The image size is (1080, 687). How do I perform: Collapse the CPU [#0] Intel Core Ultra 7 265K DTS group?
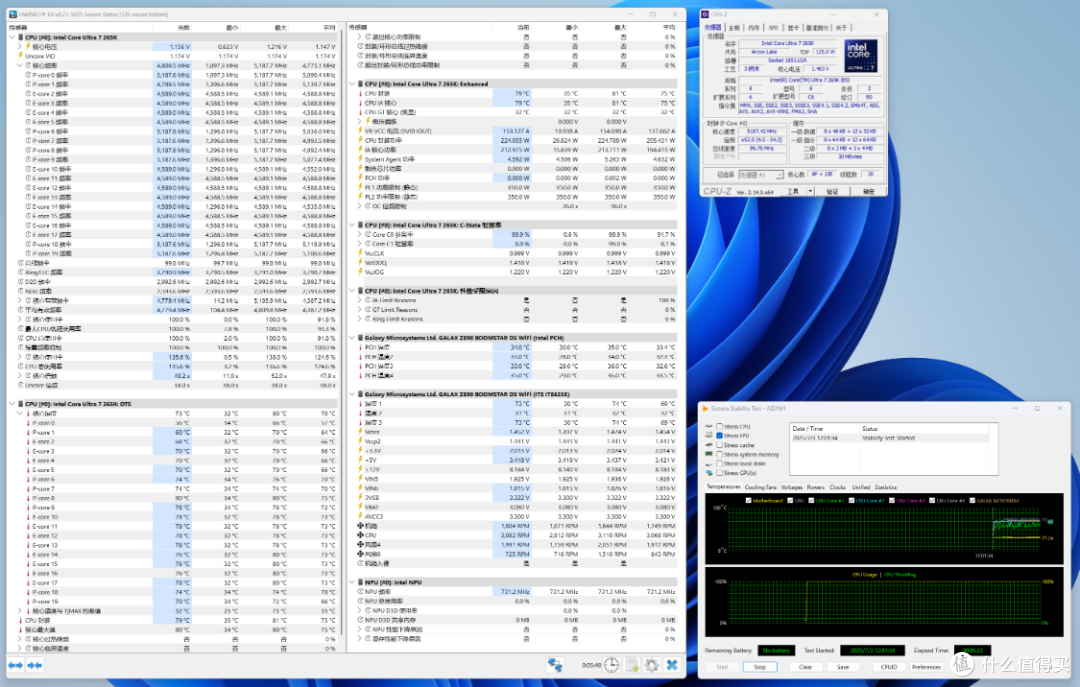pos(12,404)
